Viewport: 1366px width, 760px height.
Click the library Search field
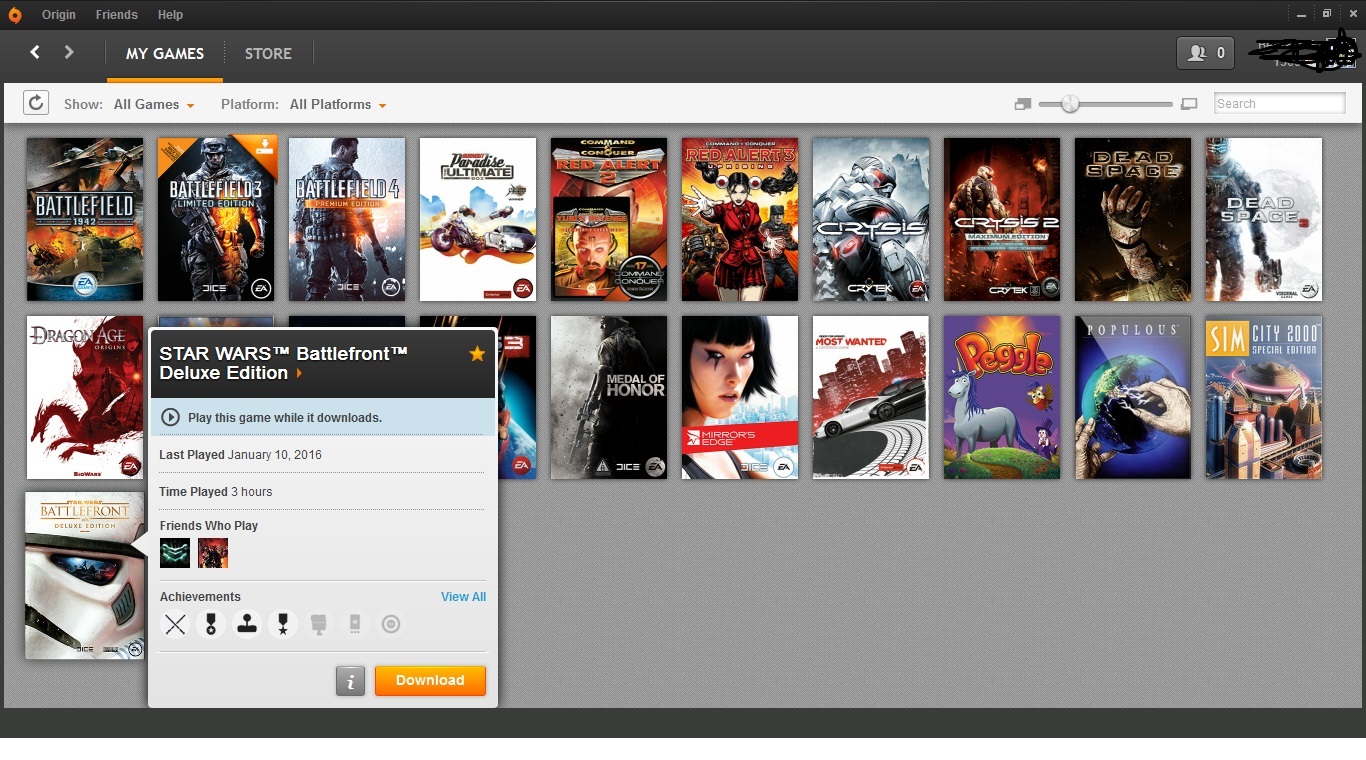point(1280,104)
